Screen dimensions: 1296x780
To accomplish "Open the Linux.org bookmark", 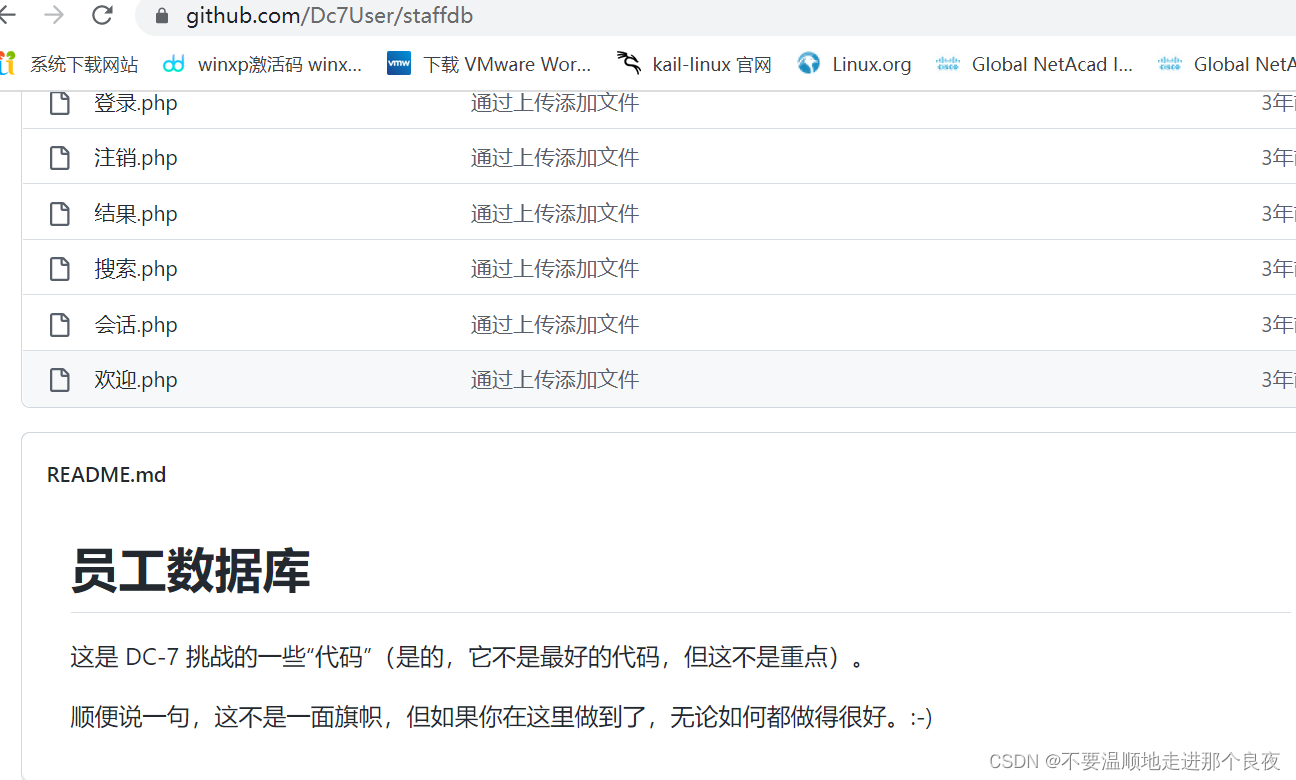I will coord(855,64).
